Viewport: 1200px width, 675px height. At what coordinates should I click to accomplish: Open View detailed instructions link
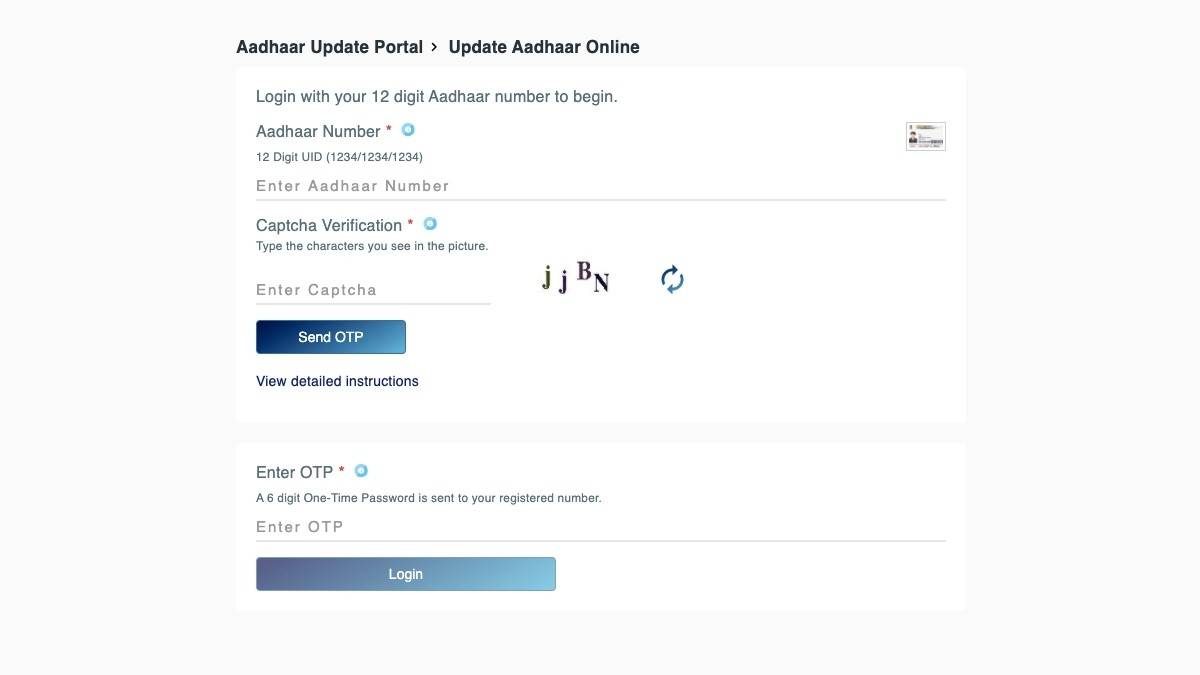337,381
